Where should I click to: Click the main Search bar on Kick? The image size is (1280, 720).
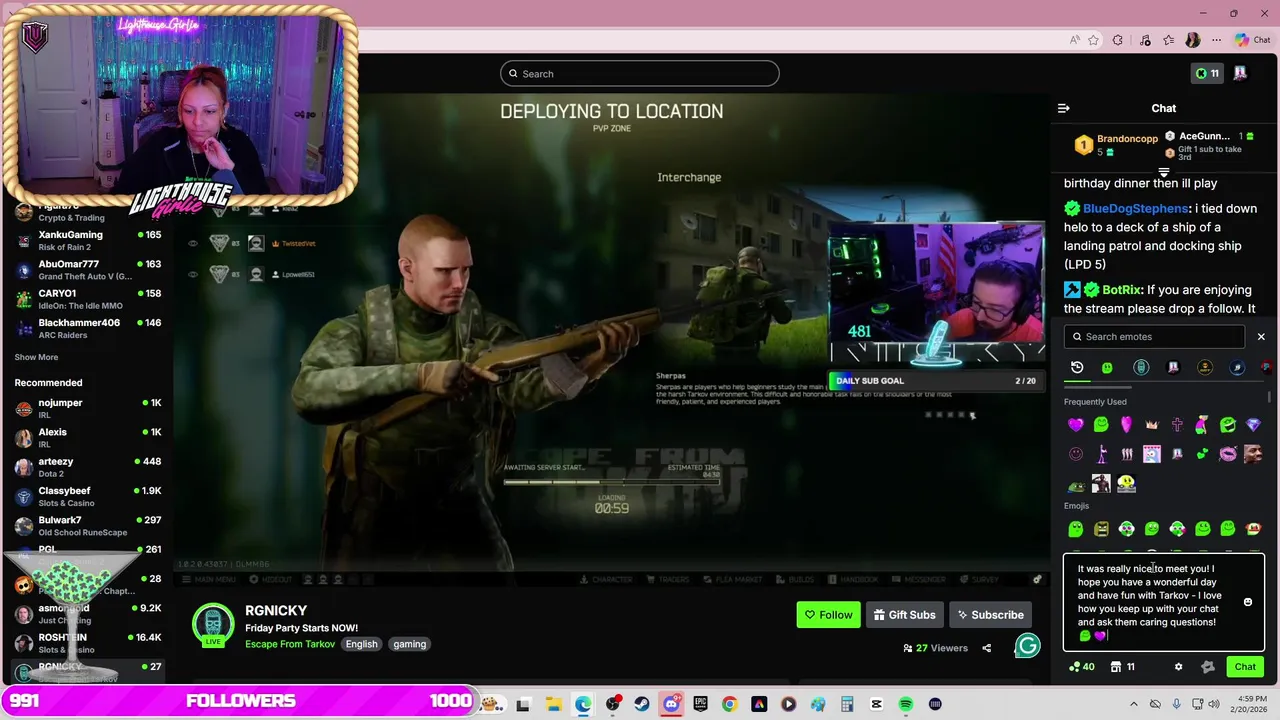(x=640, y=74)
